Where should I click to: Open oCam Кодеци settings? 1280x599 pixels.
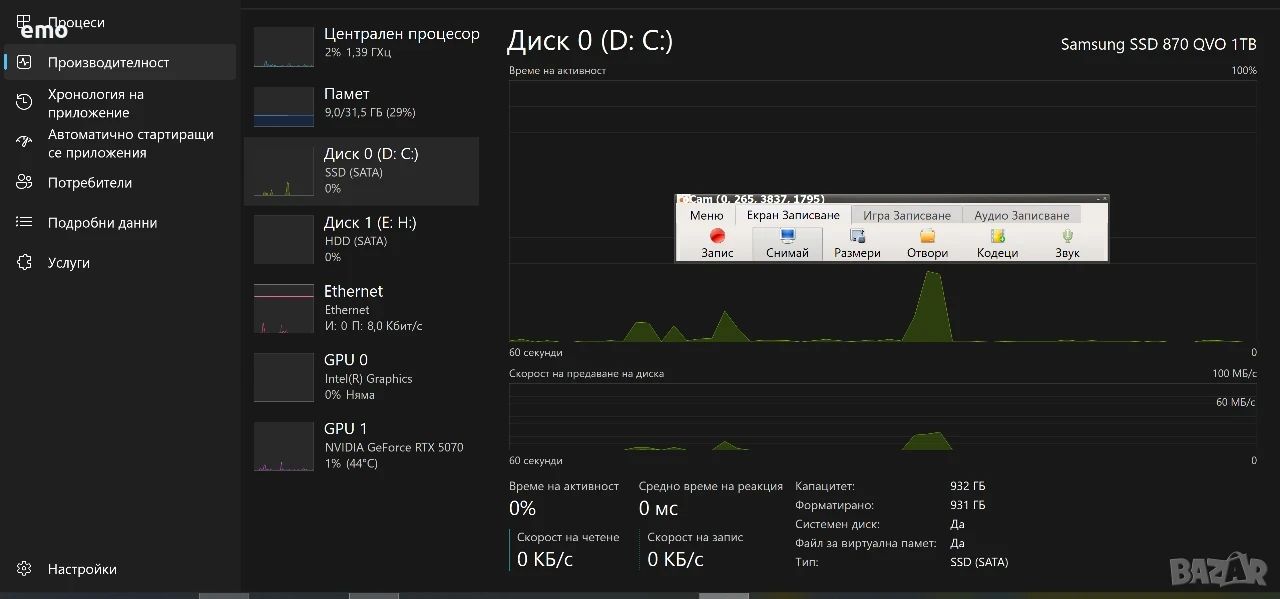(997, 243)
